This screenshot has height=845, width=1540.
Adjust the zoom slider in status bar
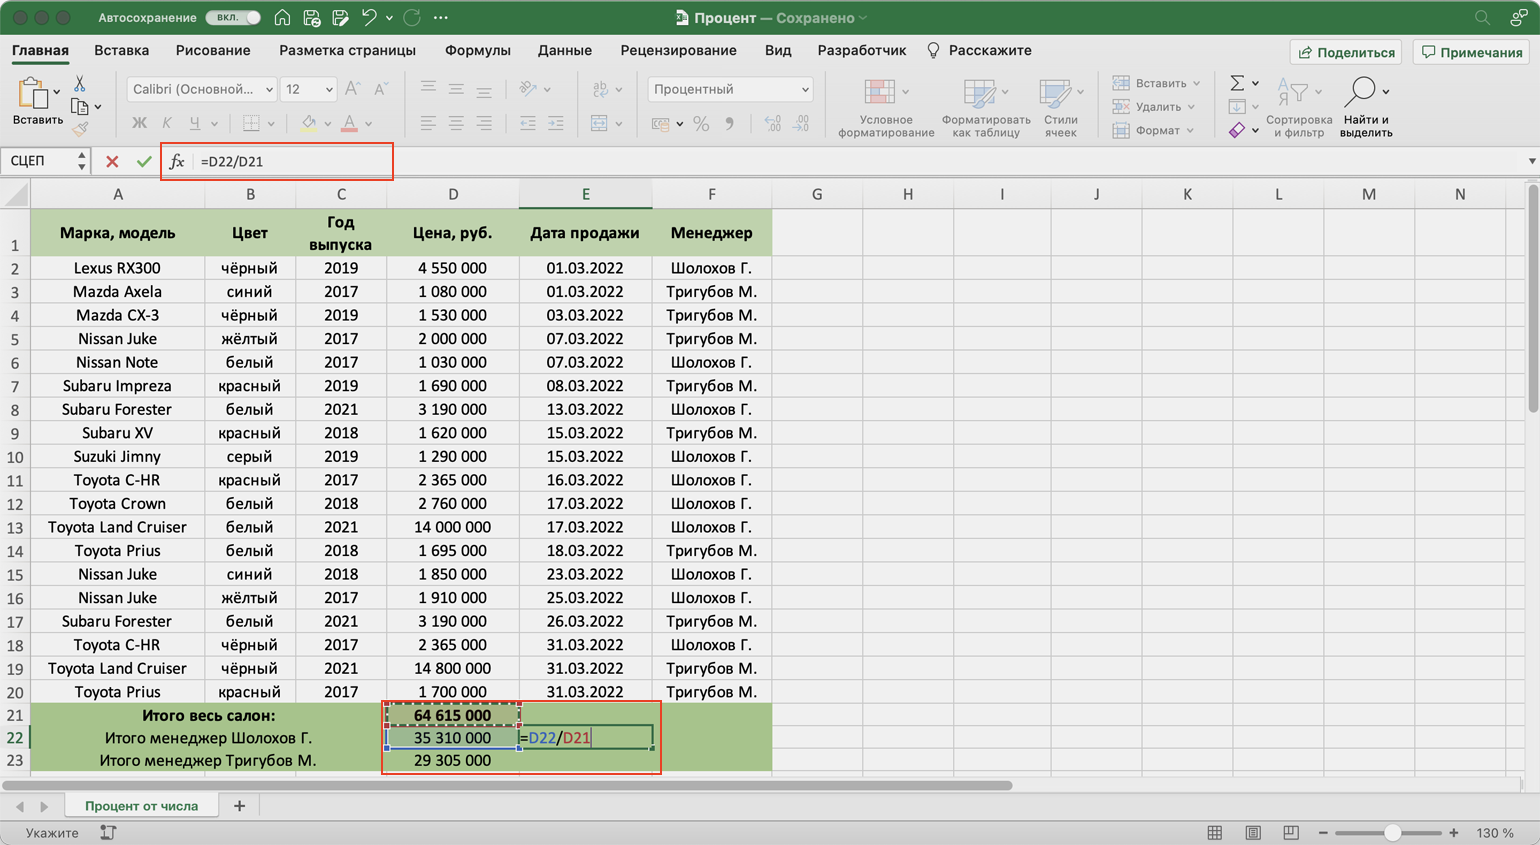(x=1391, y=833)
